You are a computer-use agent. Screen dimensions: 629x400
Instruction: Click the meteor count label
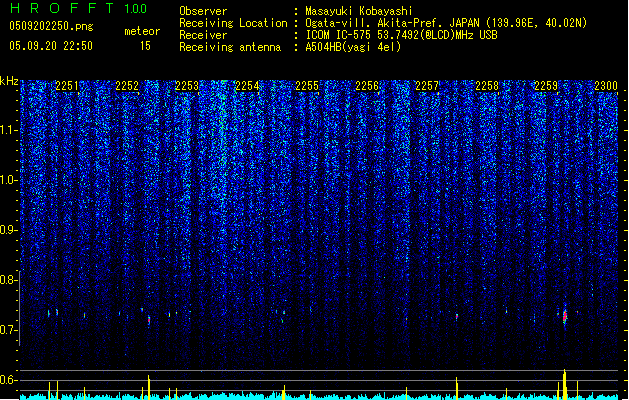(x=142, y=31)
